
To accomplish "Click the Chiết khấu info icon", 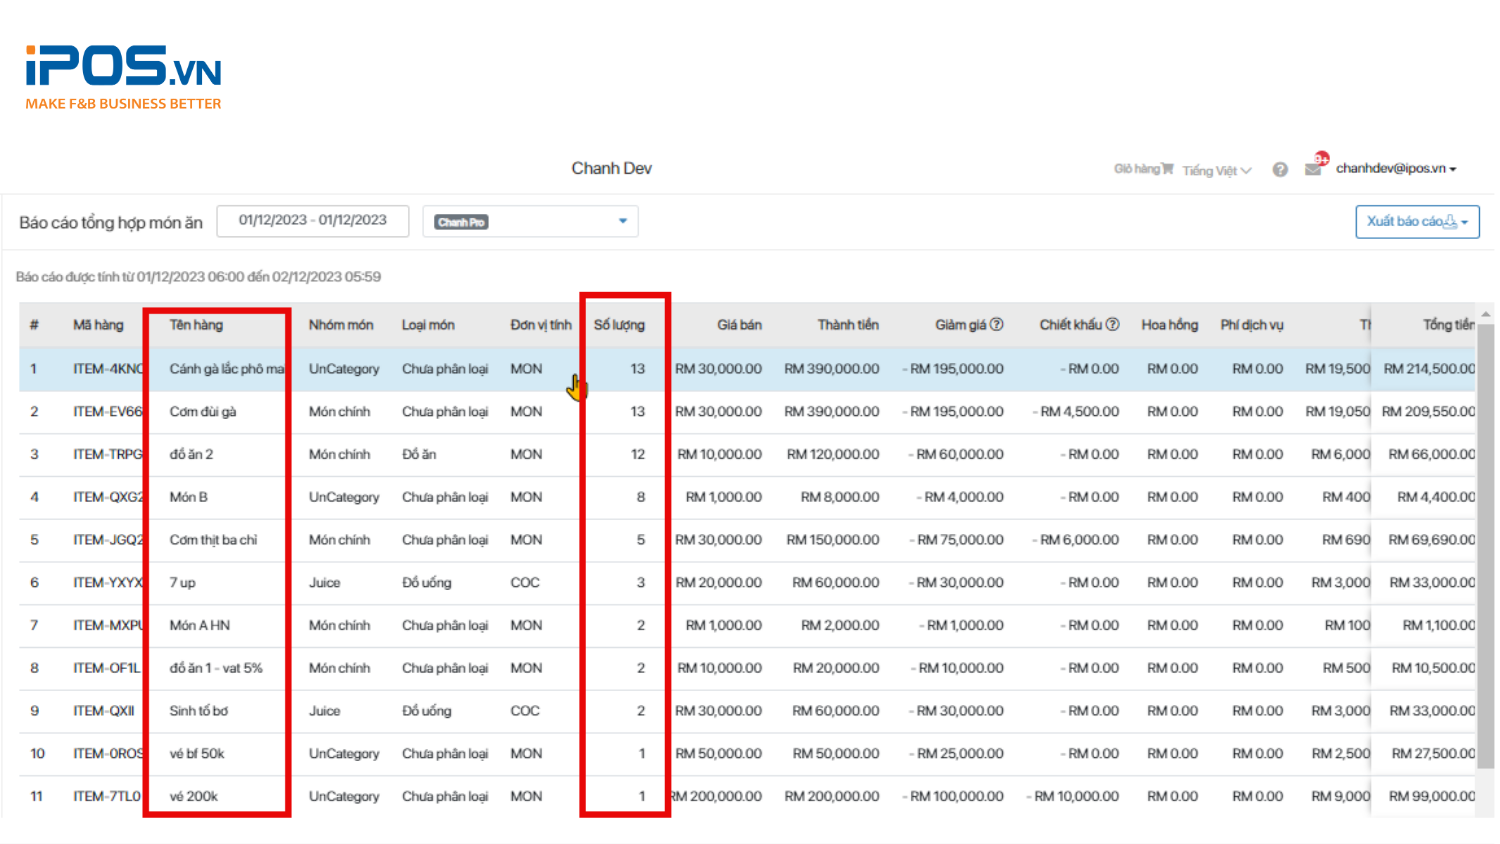I will point(1112,325).
